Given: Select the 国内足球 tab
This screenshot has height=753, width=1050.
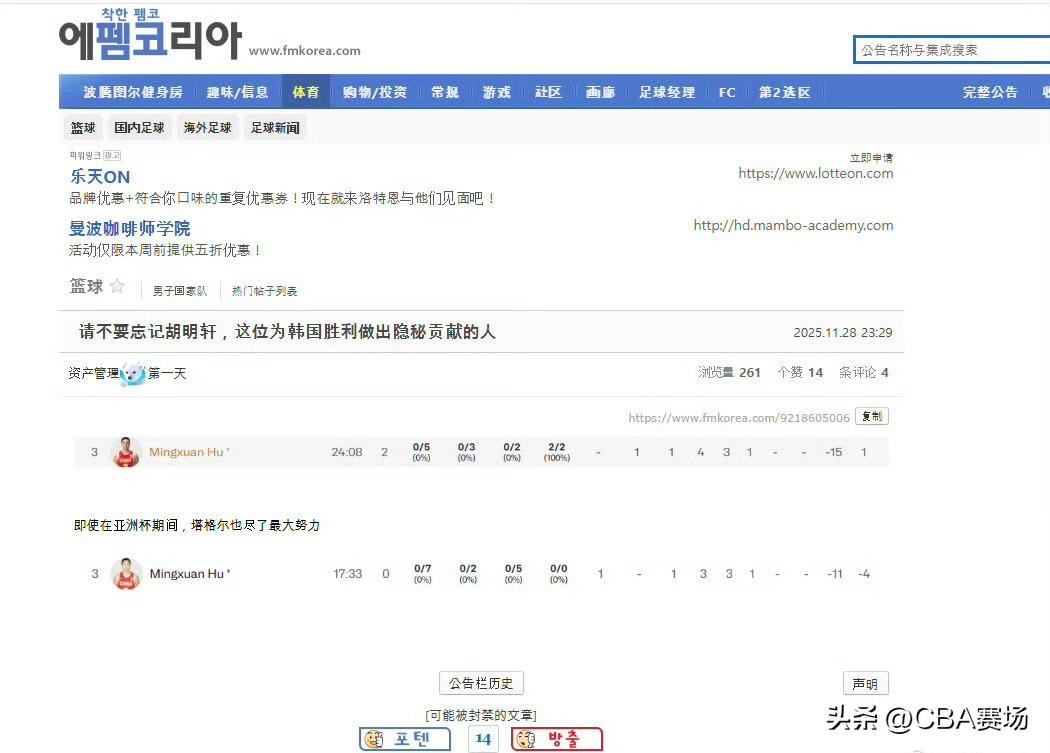Looking at the screenshot, I should [x=139, y=127].
